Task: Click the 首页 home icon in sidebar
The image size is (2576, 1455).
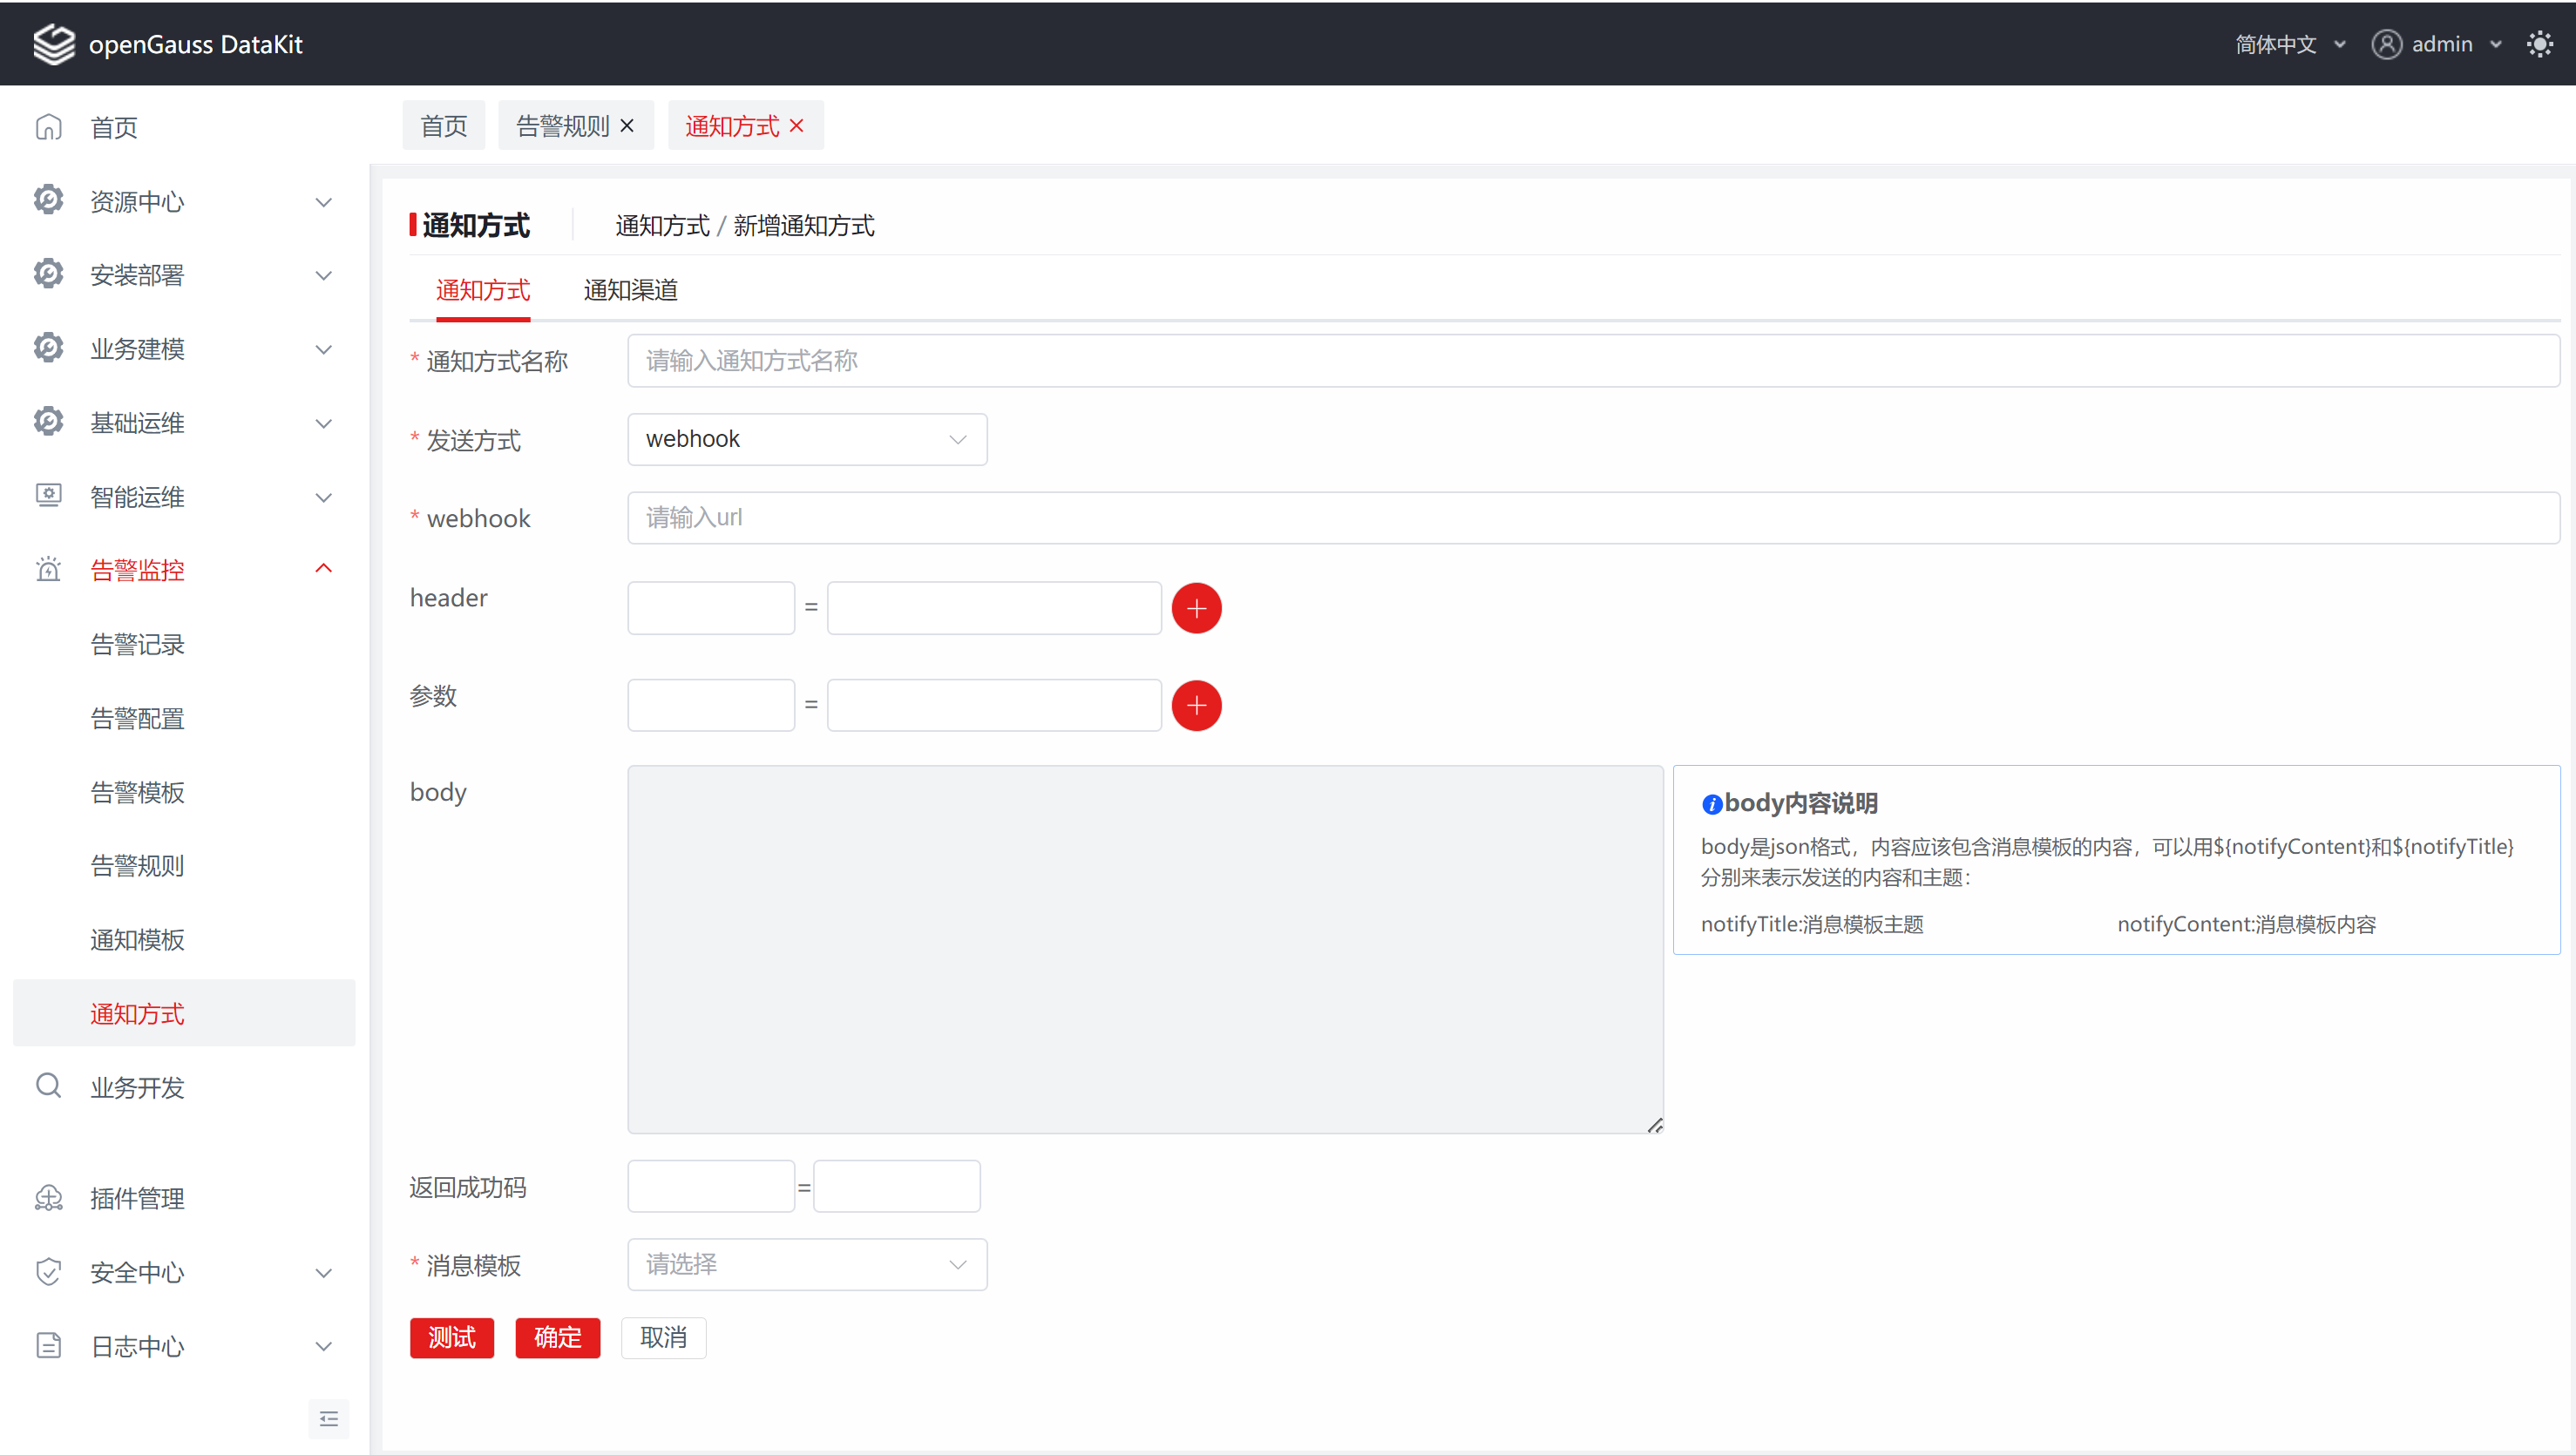Action: tap(48, 128)
